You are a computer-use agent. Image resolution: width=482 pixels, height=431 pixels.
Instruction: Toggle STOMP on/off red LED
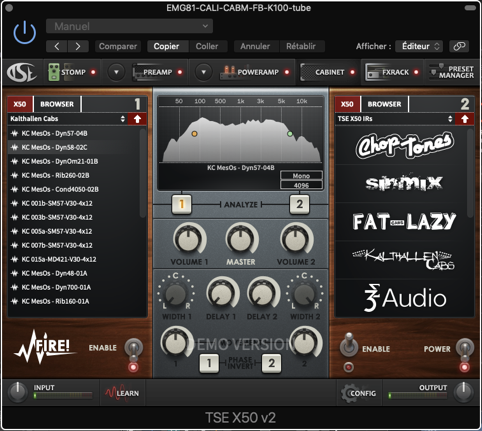(93, 72)
